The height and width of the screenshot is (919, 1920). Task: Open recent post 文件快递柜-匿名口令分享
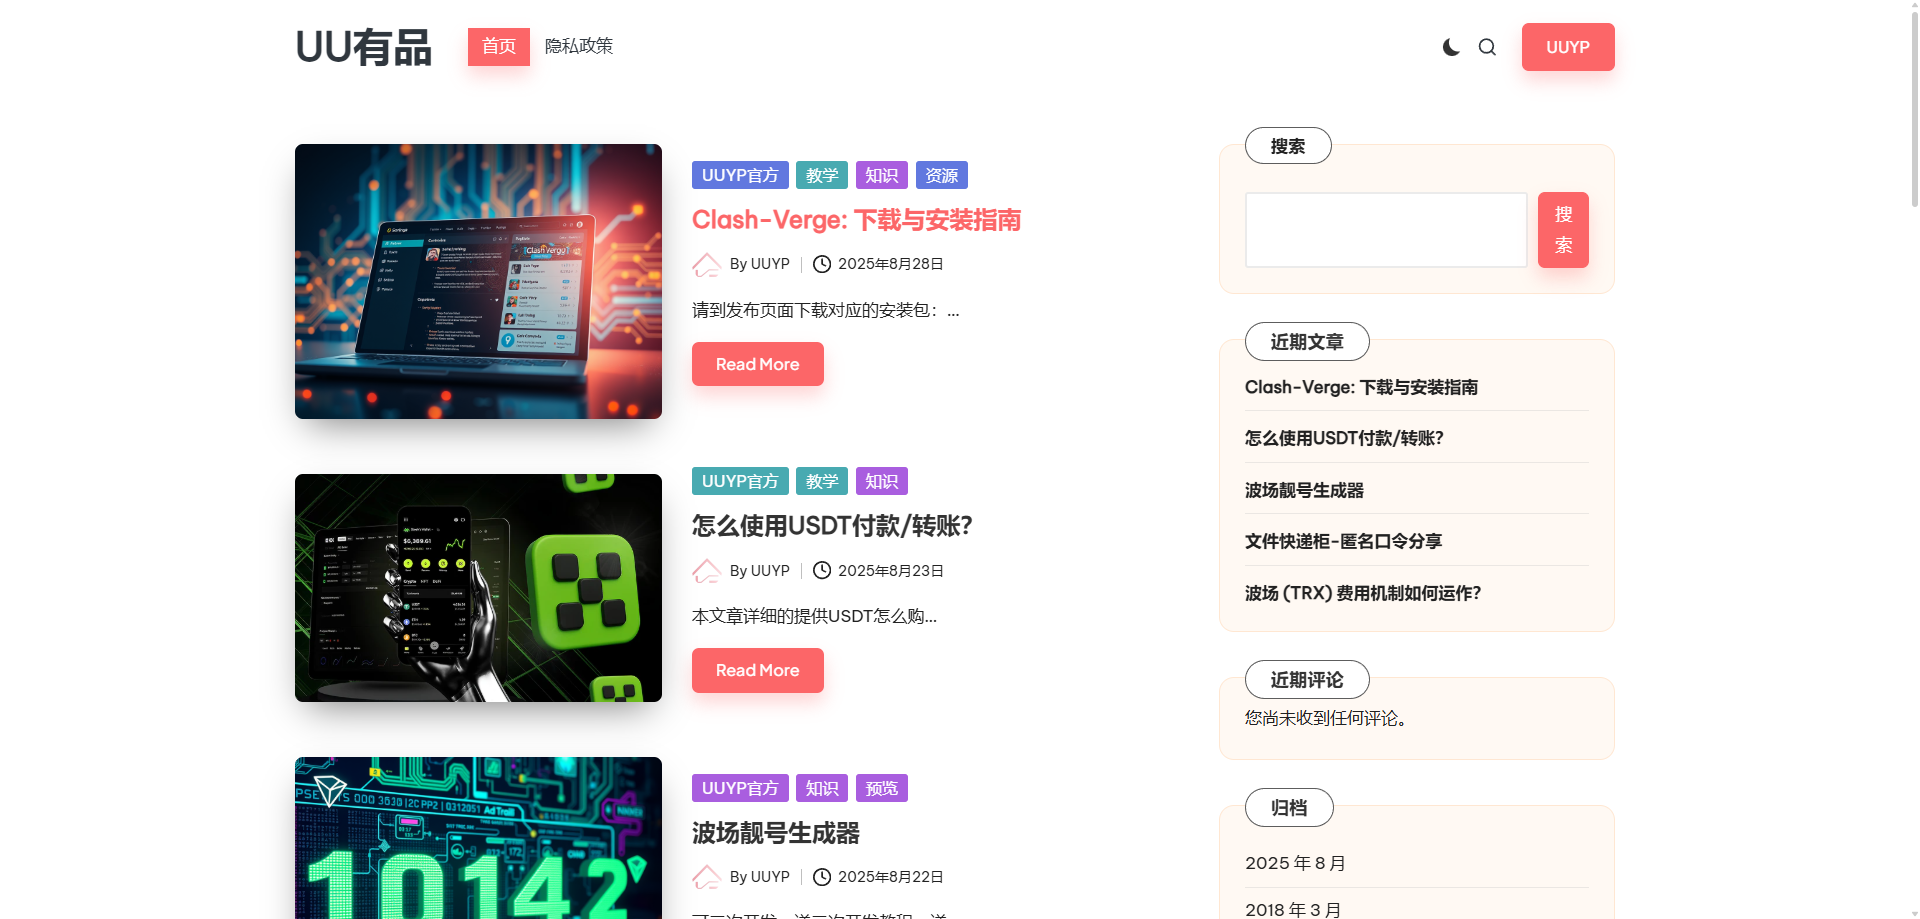[x=1343, y=541]
